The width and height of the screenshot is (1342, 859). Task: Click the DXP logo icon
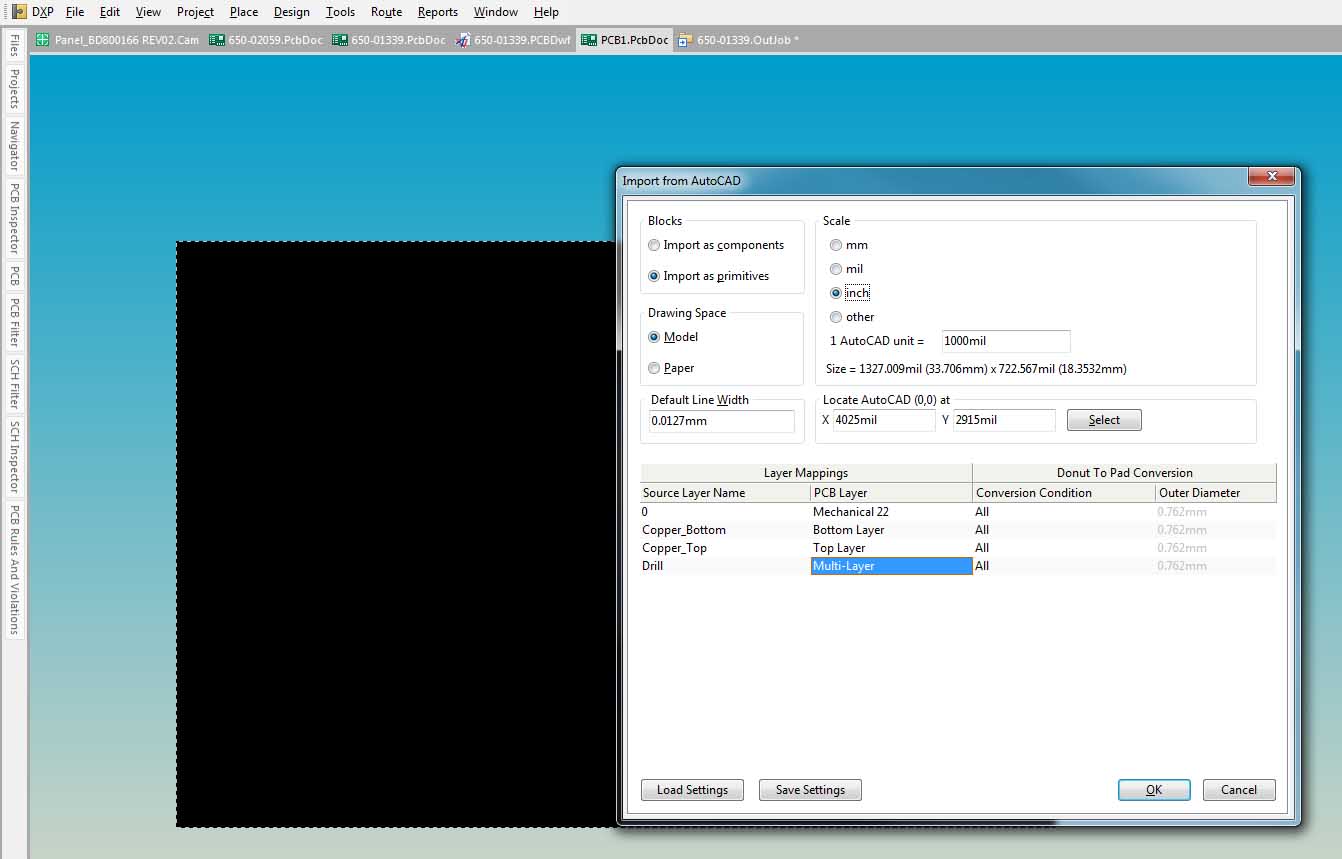point(18,12)
